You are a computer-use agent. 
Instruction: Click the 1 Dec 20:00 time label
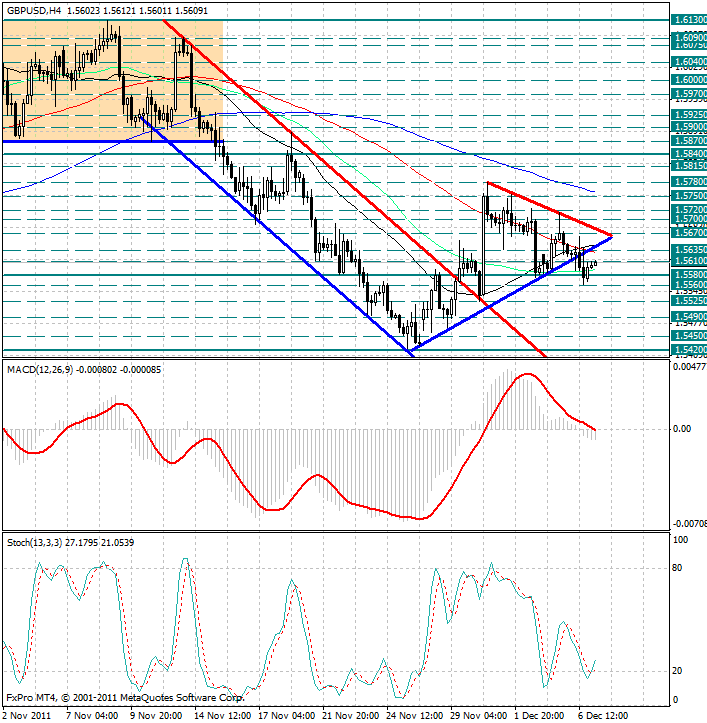tap(540, 716)
